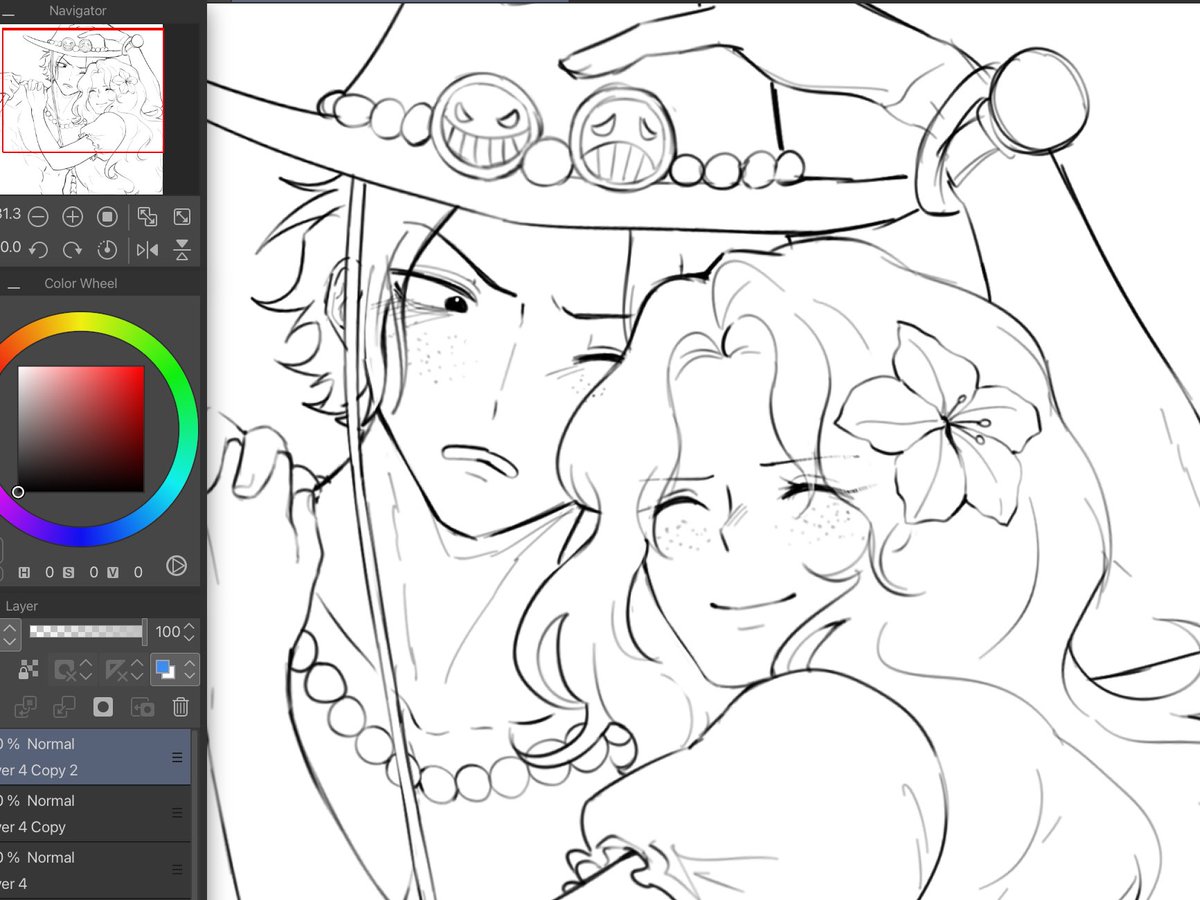Click the 'Normal' text on Layer 4
The height and width of the screenshot is (900, 1200).
point(51,858)
